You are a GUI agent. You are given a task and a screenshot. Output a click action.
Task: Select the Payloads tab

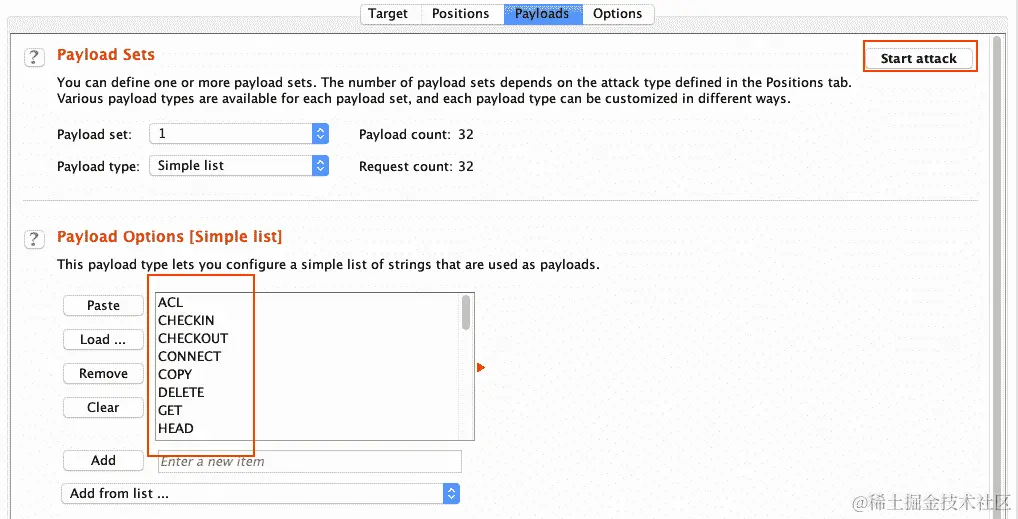(x=542, y=14)
